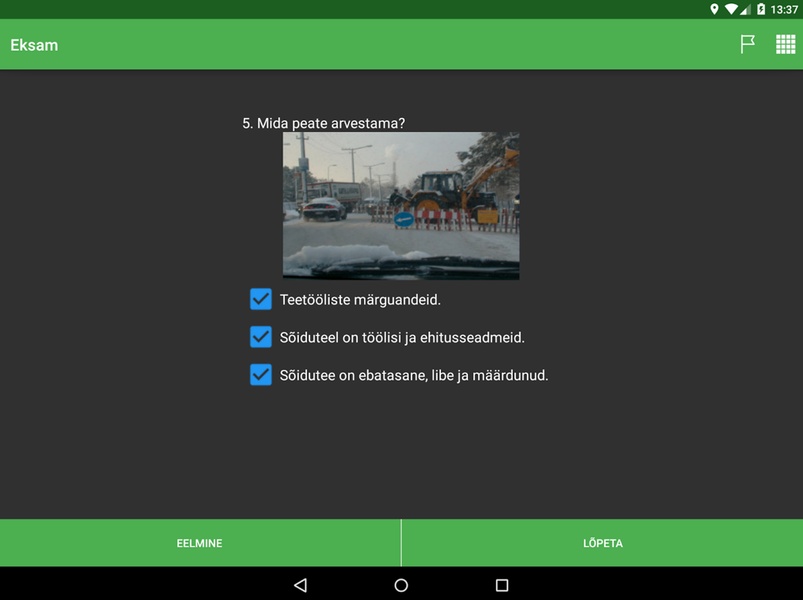Tap the Wi-Fi status icon

pos(731,9)
